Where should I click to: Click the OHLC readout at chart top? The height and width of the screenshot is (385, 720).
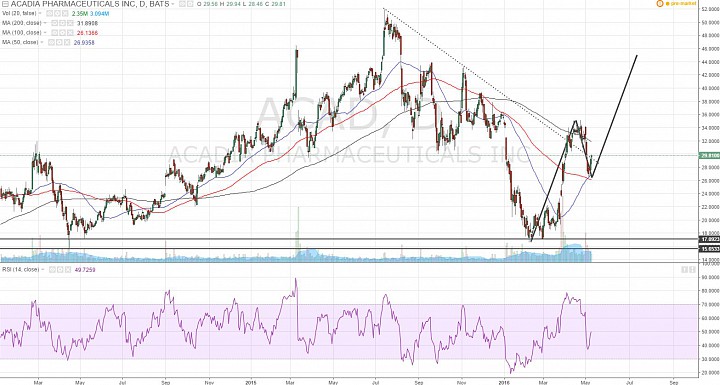click(x=241, y=4)
